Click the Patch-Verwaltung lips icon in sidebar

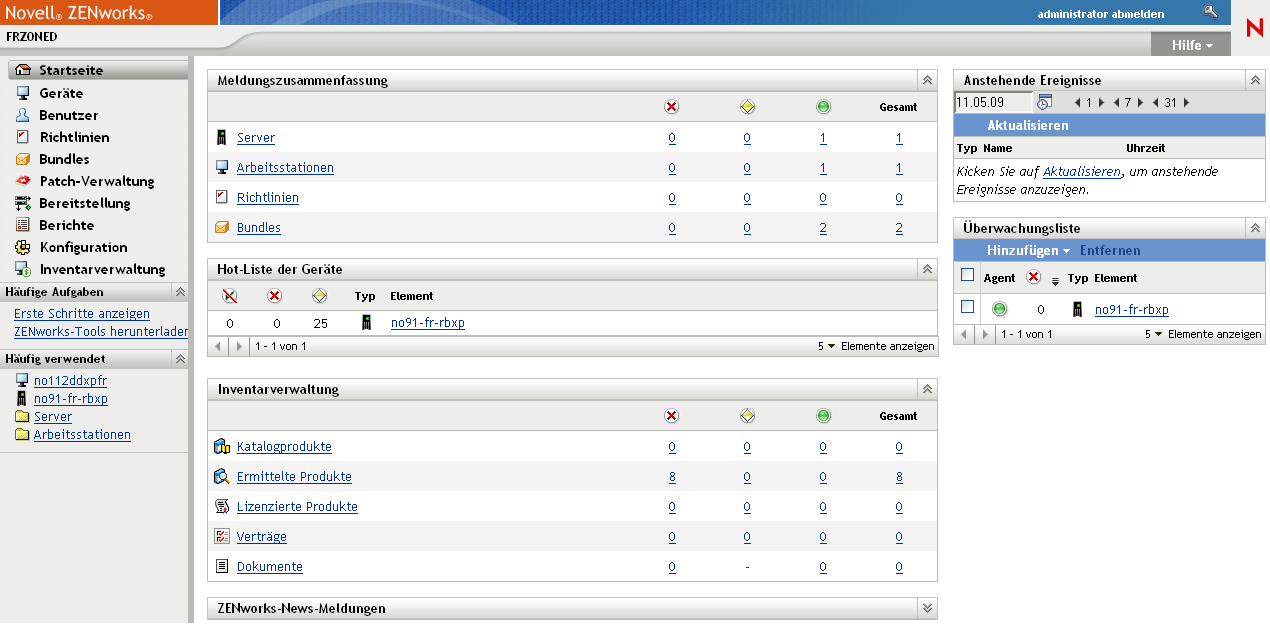(23, 181)
